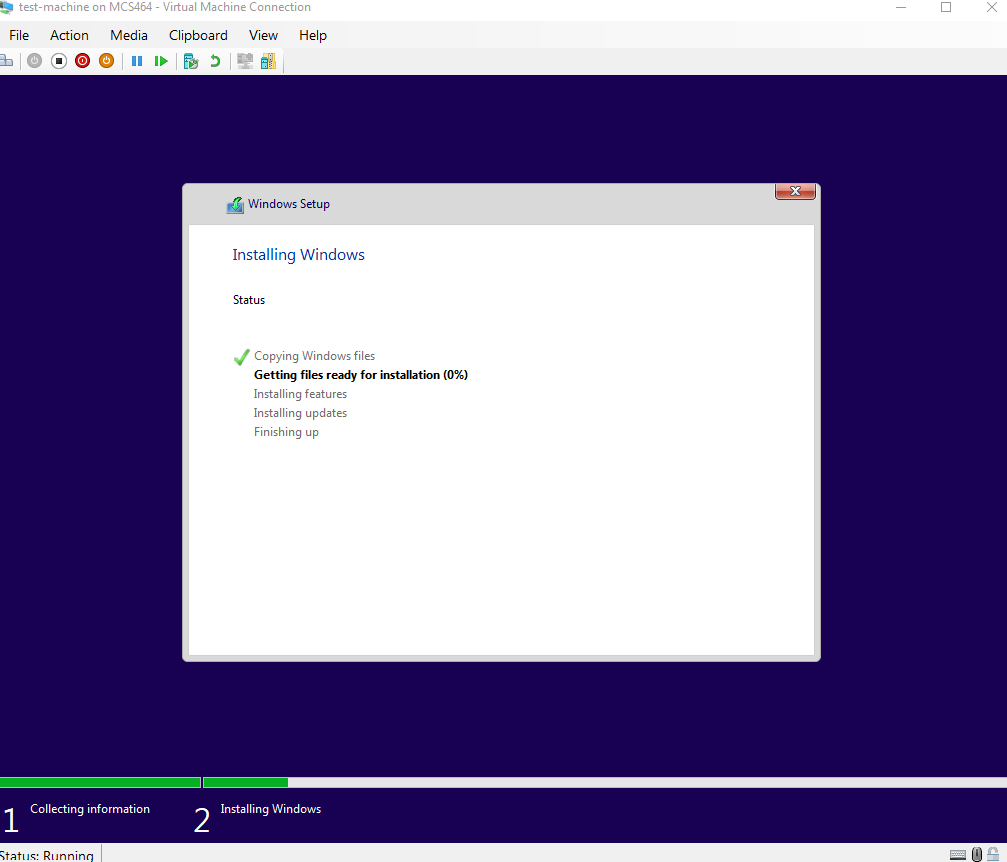1007x862 pixels.
Task: Click the greyed-out Start power icon
Action: coord(35,61)
